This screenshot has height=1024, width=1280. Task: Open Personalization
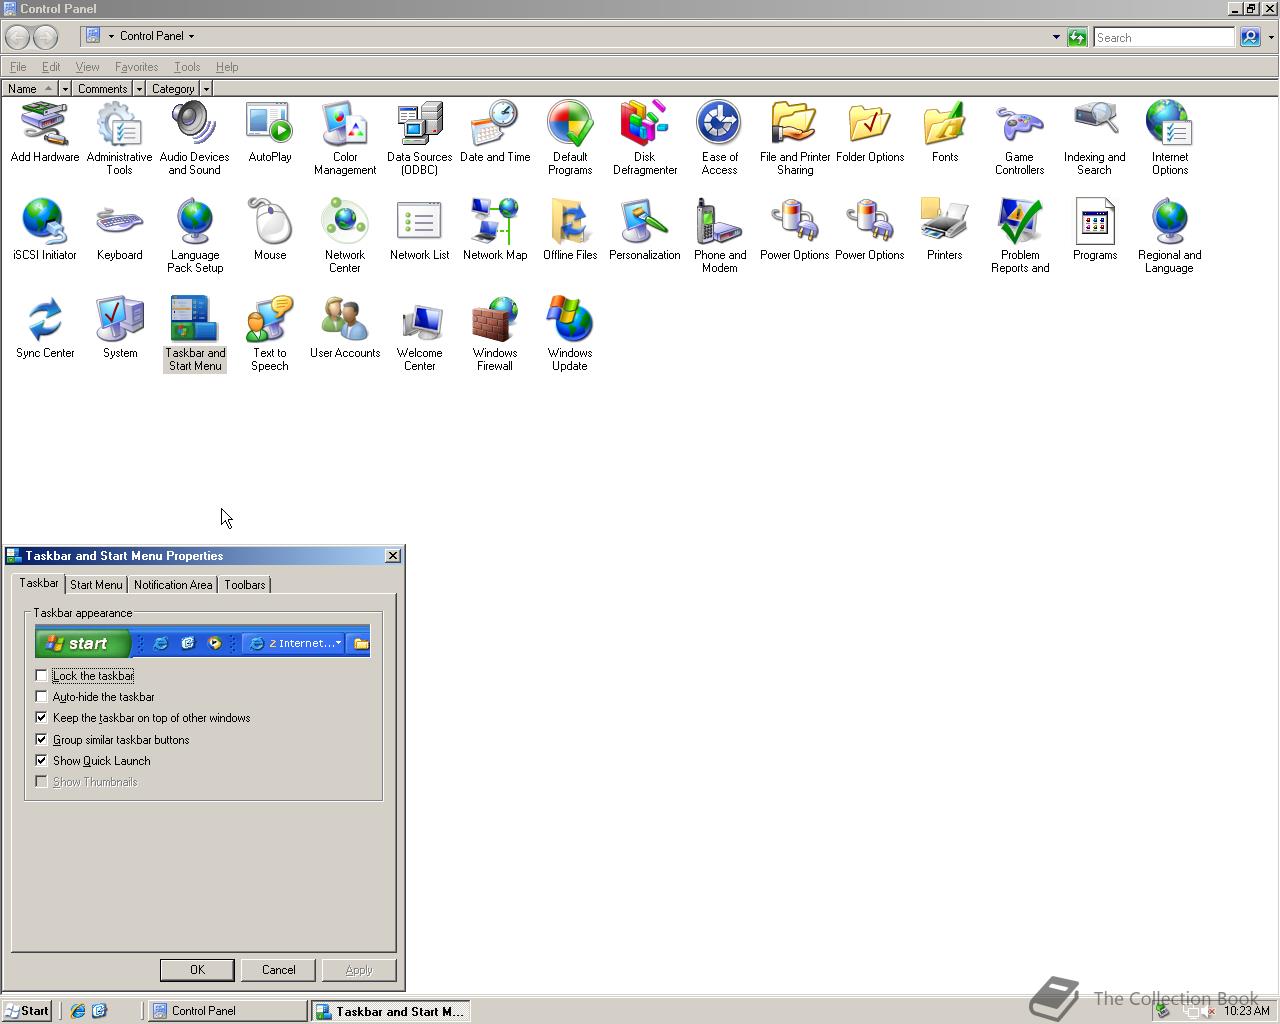[645, 230]
